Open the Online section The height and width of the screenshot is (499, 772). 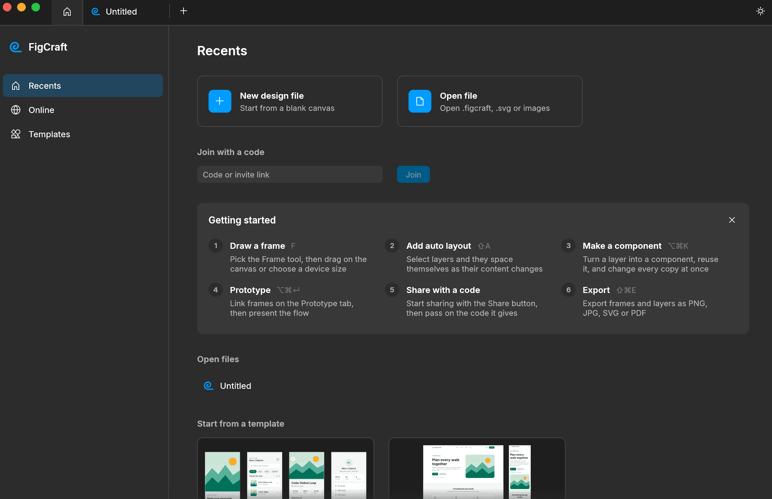tap(83, 110)
